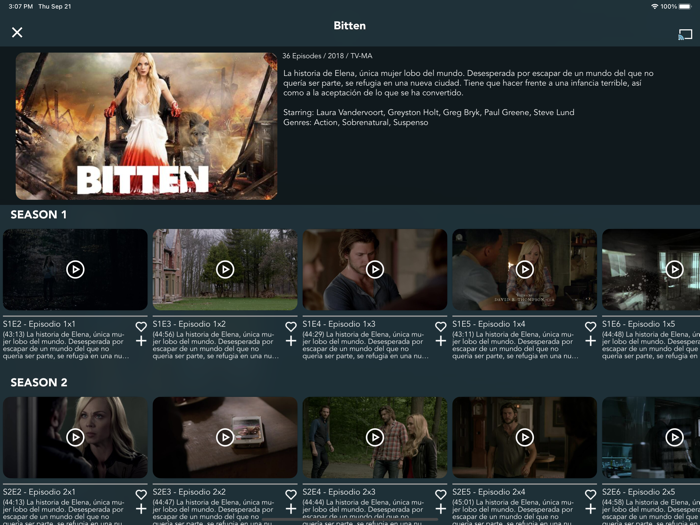Viewport: 700px width, 525px height.
Task: Tap the S1E3 description starting (44:56)
Action: 216,345
